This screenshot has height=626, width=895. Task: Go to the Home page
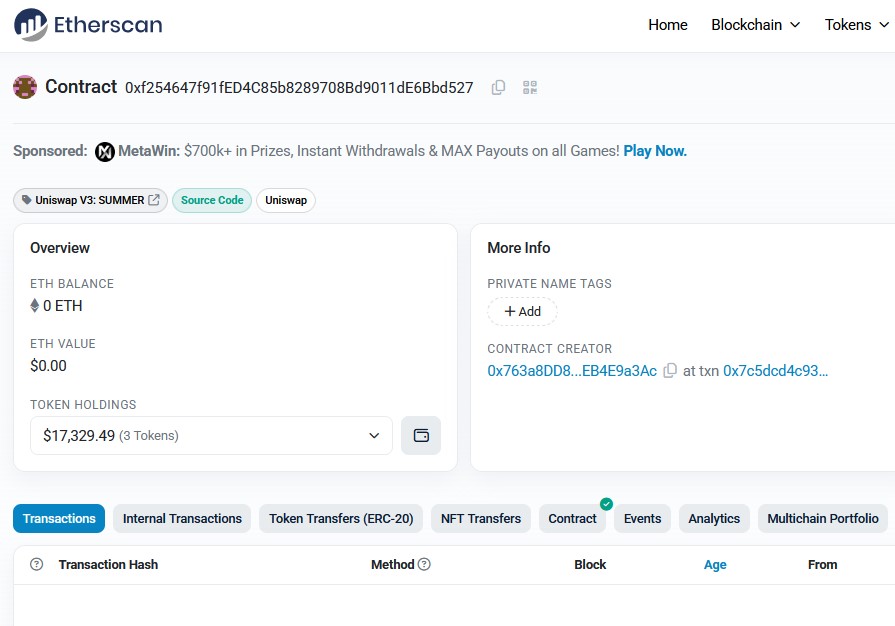tap(668, 25)
